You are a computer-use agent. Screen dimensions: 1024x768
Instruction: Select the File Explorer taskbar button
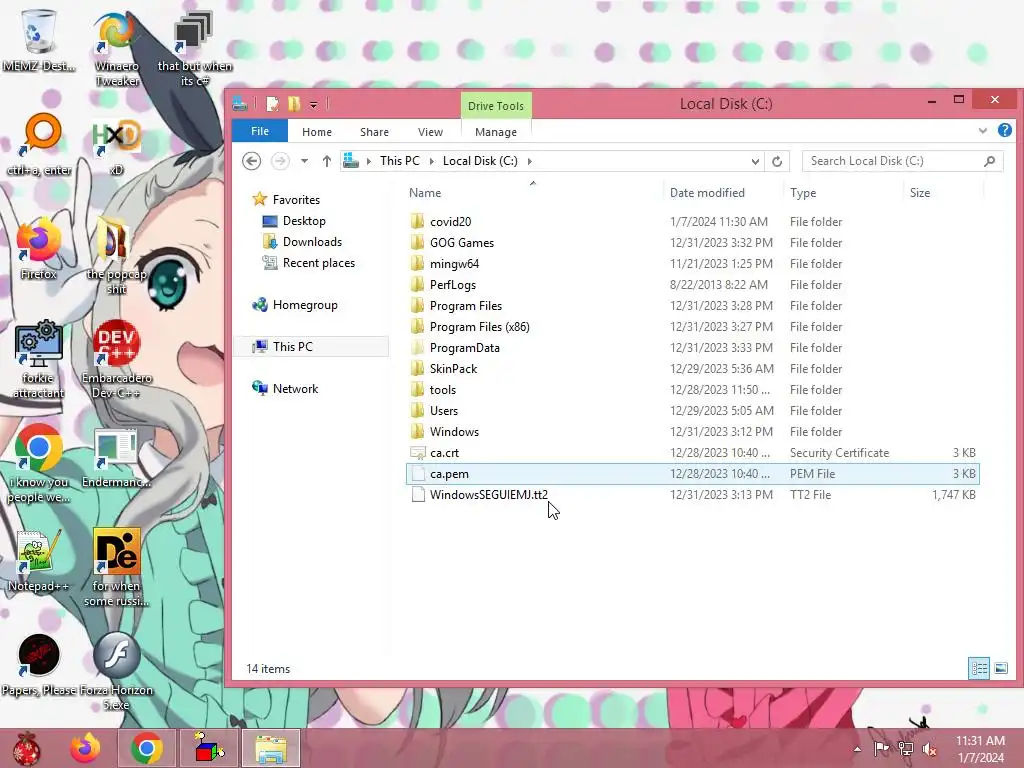[271, 748]
